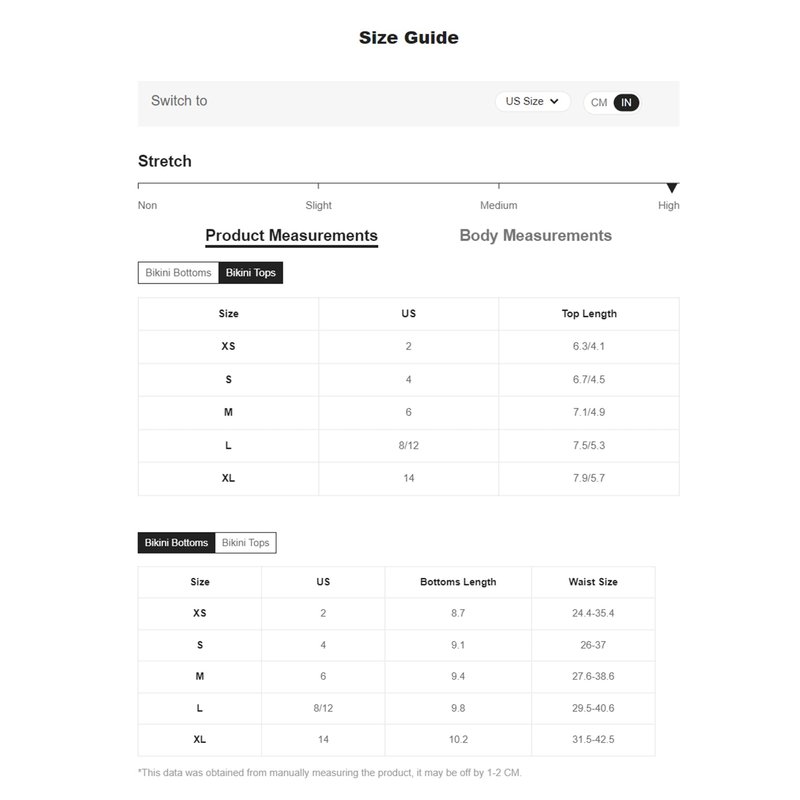Click the Size Guide heading
This screenshot has height=800, width=800.
[x=409, y=37]
